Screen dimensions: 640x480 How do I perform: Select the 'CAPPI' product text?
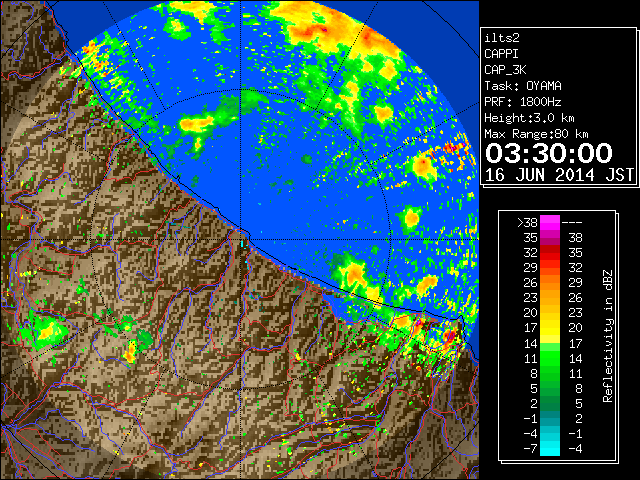[x=501, y=54]
